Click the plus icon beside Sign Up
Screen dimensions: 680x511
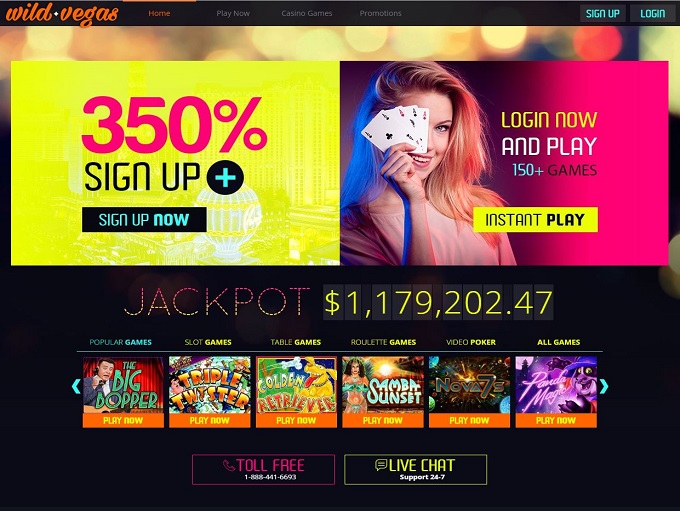[225, 177]
